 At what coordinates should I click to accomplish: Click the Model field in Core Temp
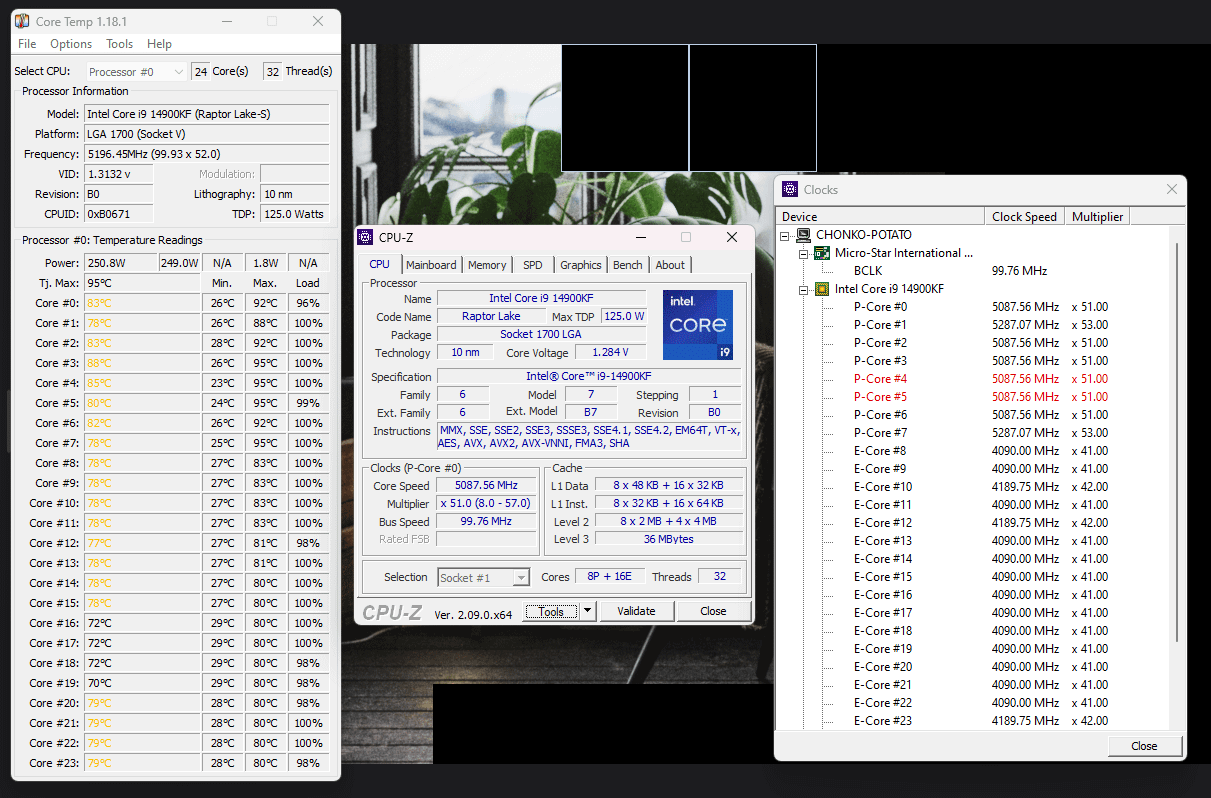206,114
